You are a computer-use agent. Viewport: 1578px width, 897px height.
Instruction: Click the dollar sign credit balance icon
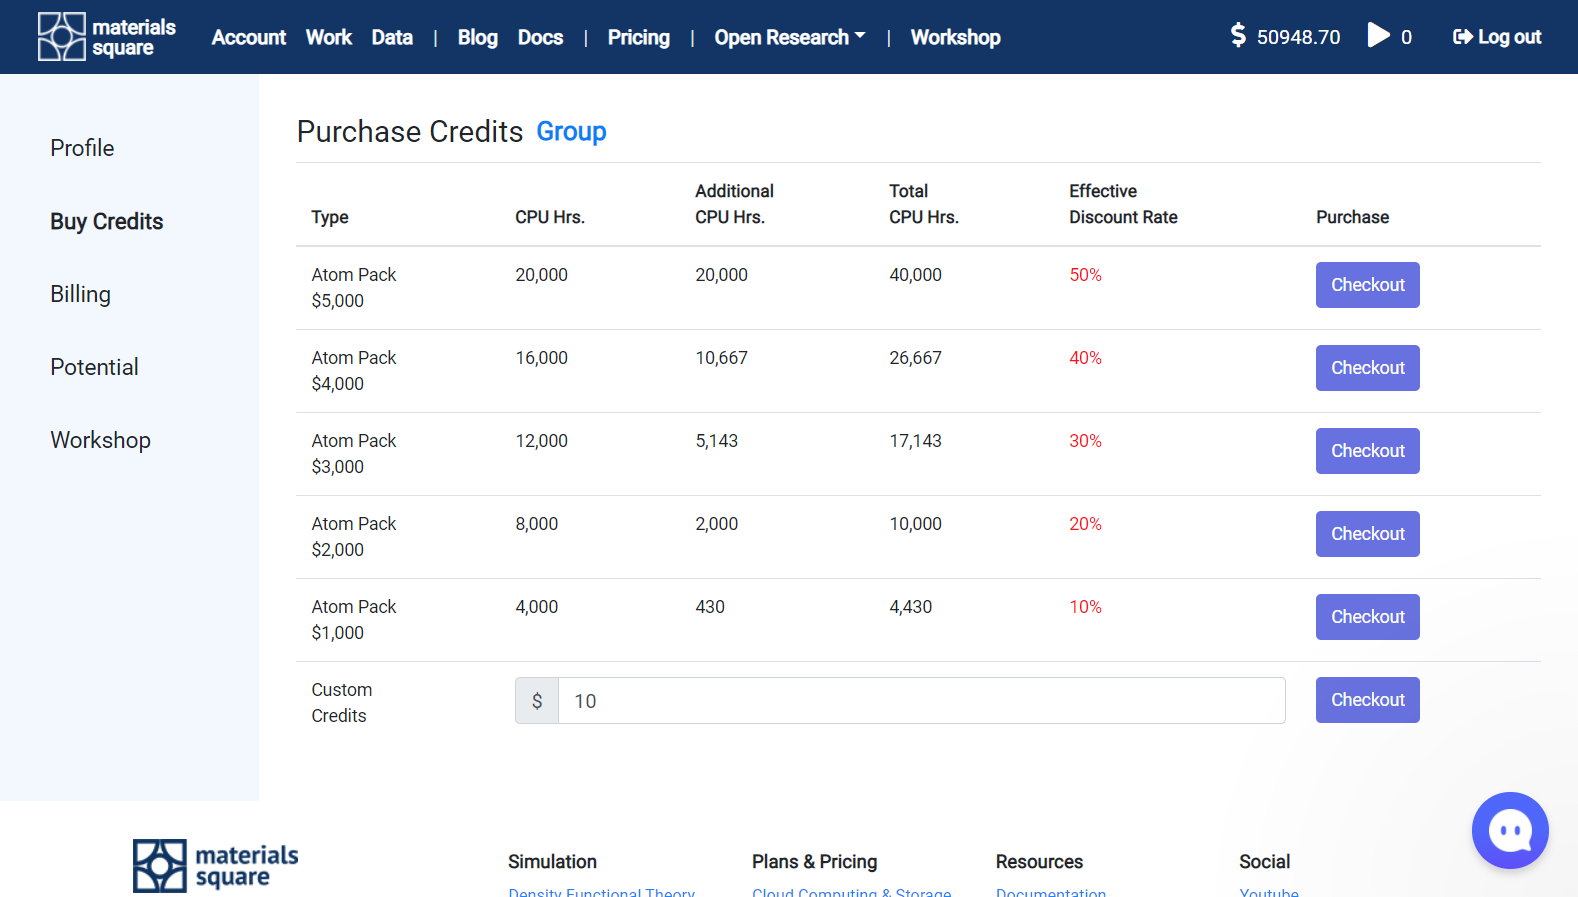coord(1238,36)
